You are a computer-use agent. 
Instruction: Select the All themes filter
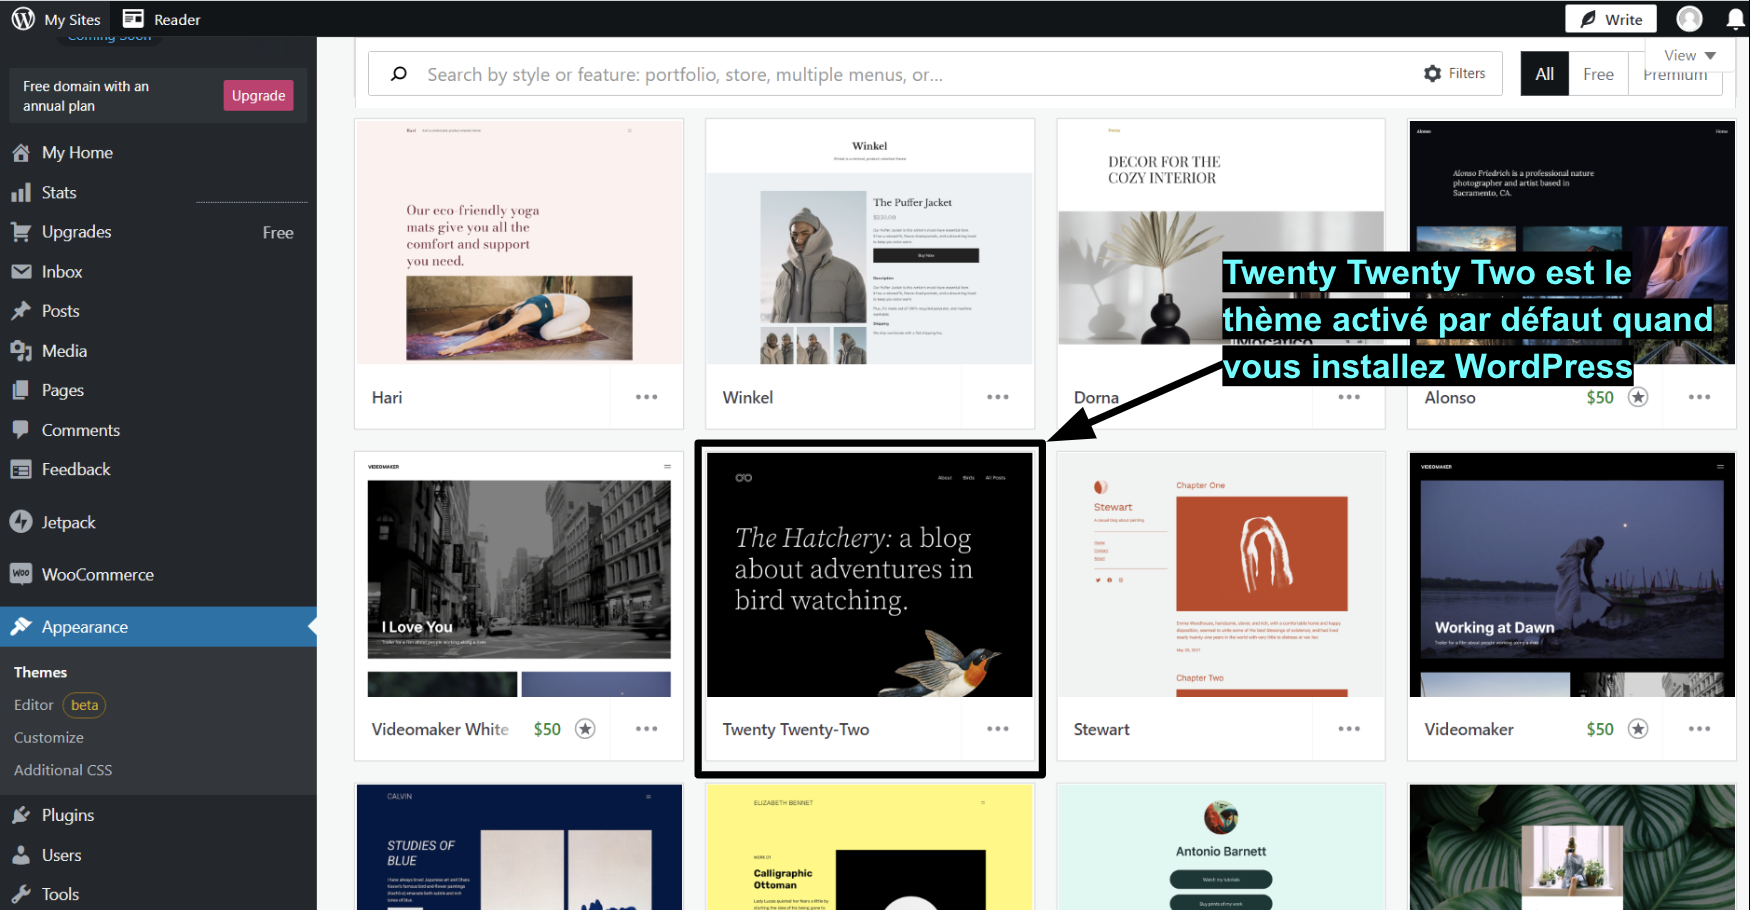[1544, 74]
